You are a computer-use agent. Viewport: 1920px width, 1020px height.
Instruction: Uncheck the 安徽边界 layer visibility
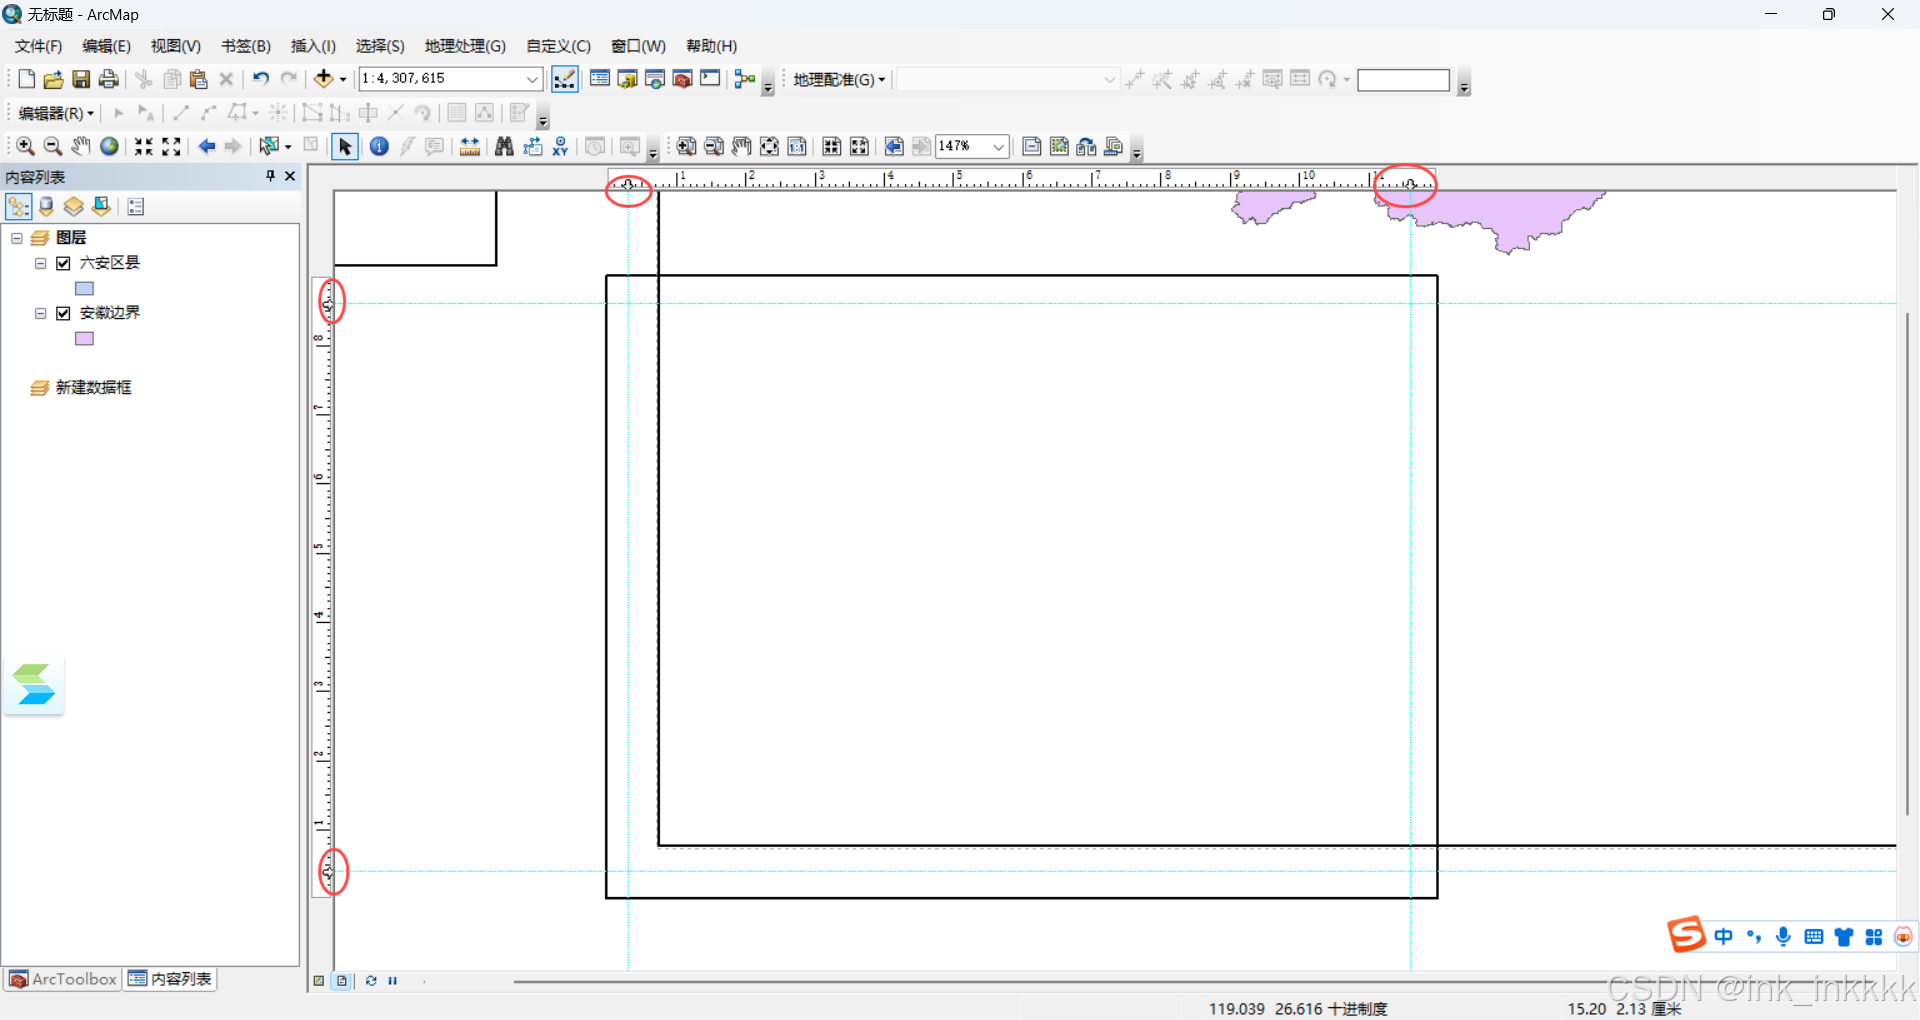(64, 313)
